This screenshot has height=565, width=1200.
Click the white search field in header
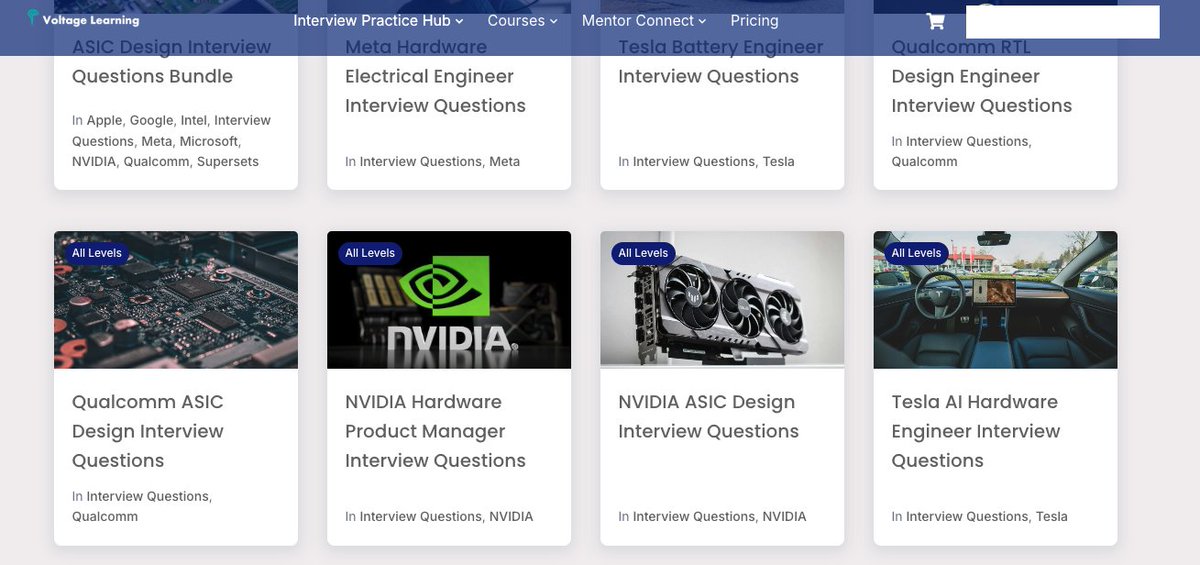pos(1062,21)
